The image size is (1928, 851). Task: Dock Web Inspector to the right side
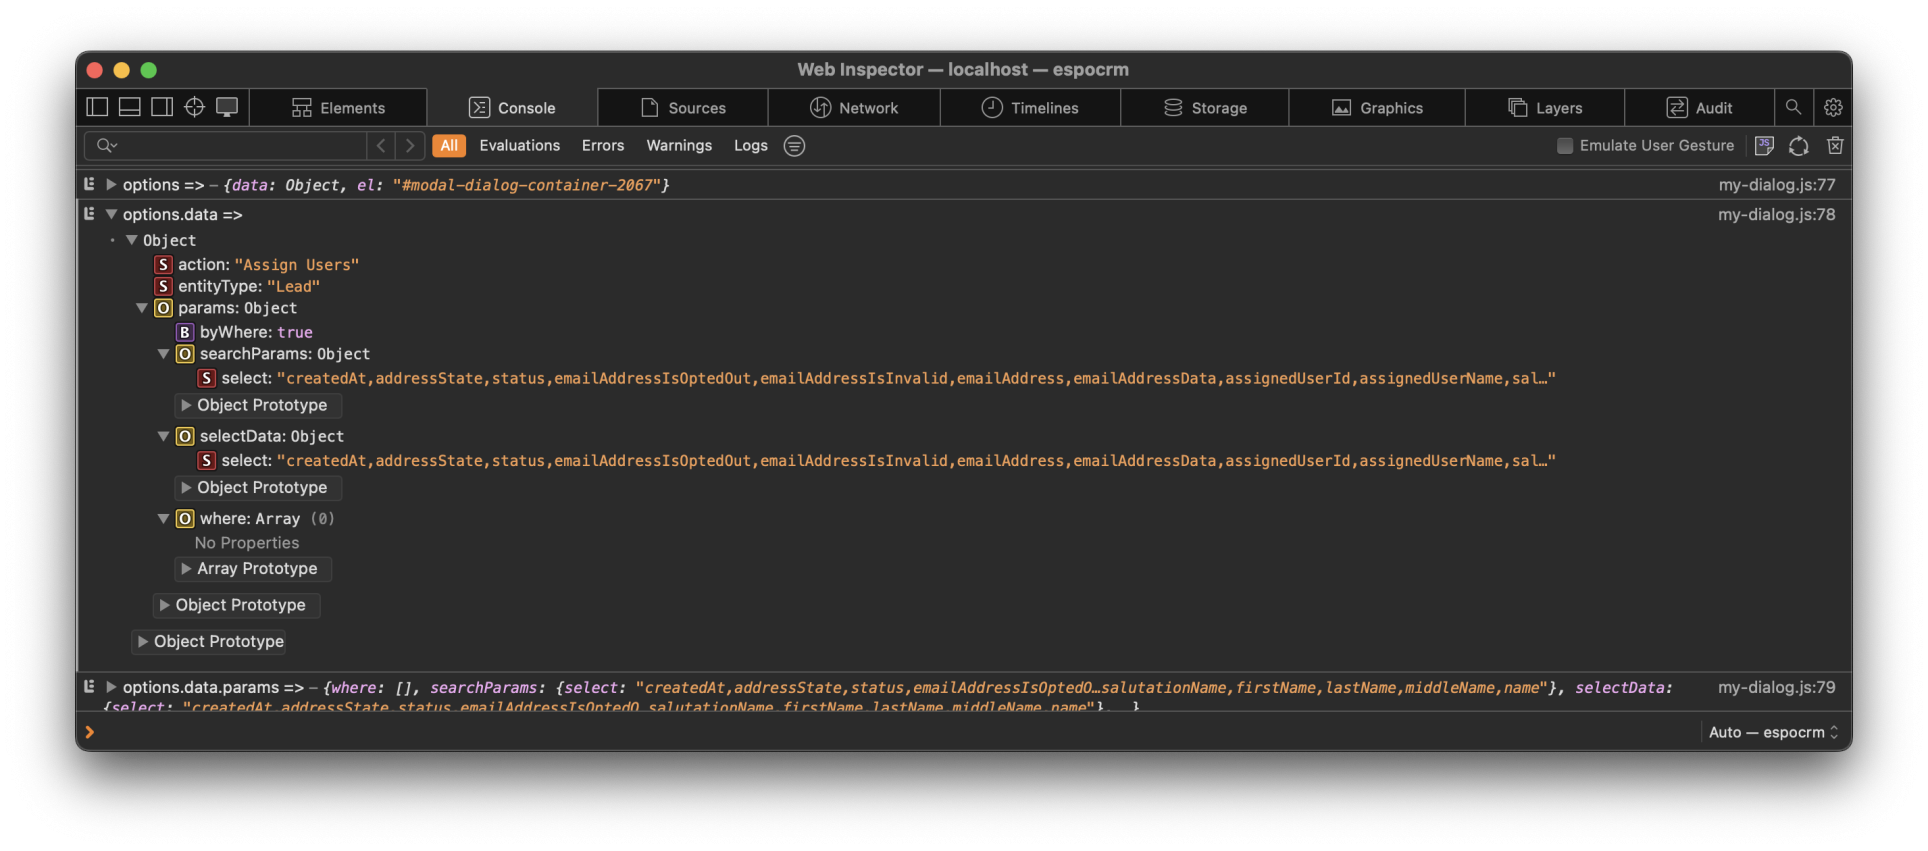click(x=161, y=107)
